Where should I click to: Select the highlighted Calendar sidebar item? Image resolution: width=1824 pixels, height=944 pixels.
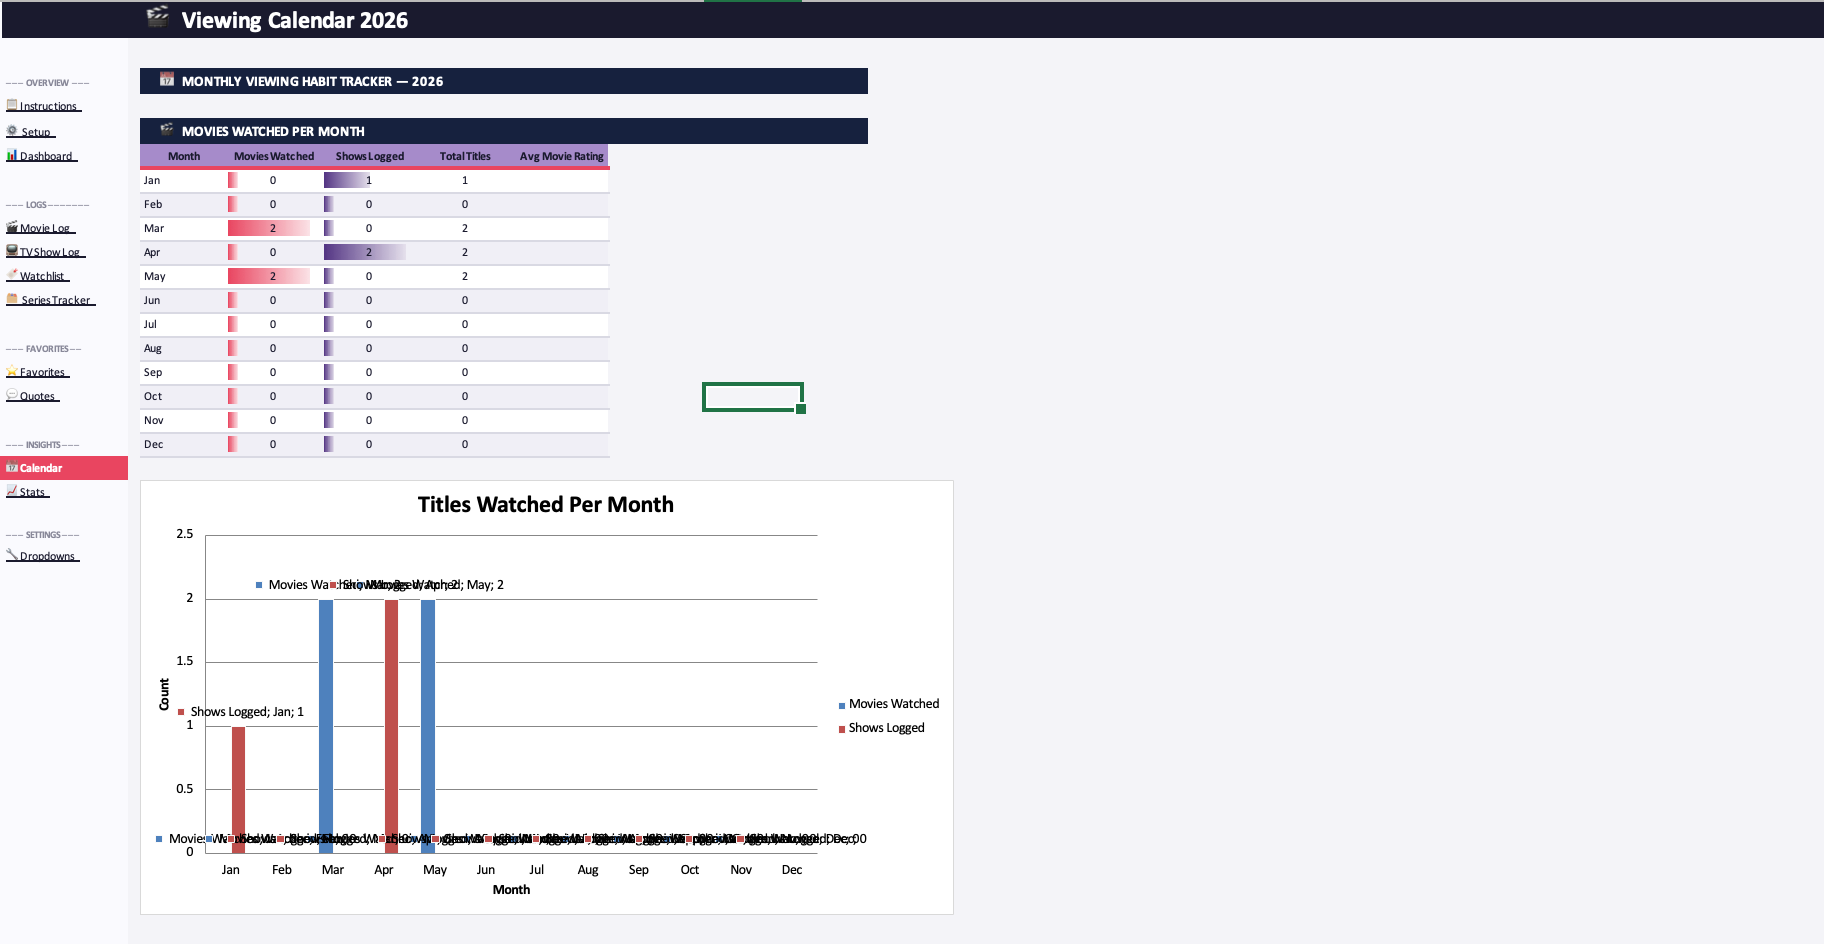pyautogui.click(x=64, y=468)
